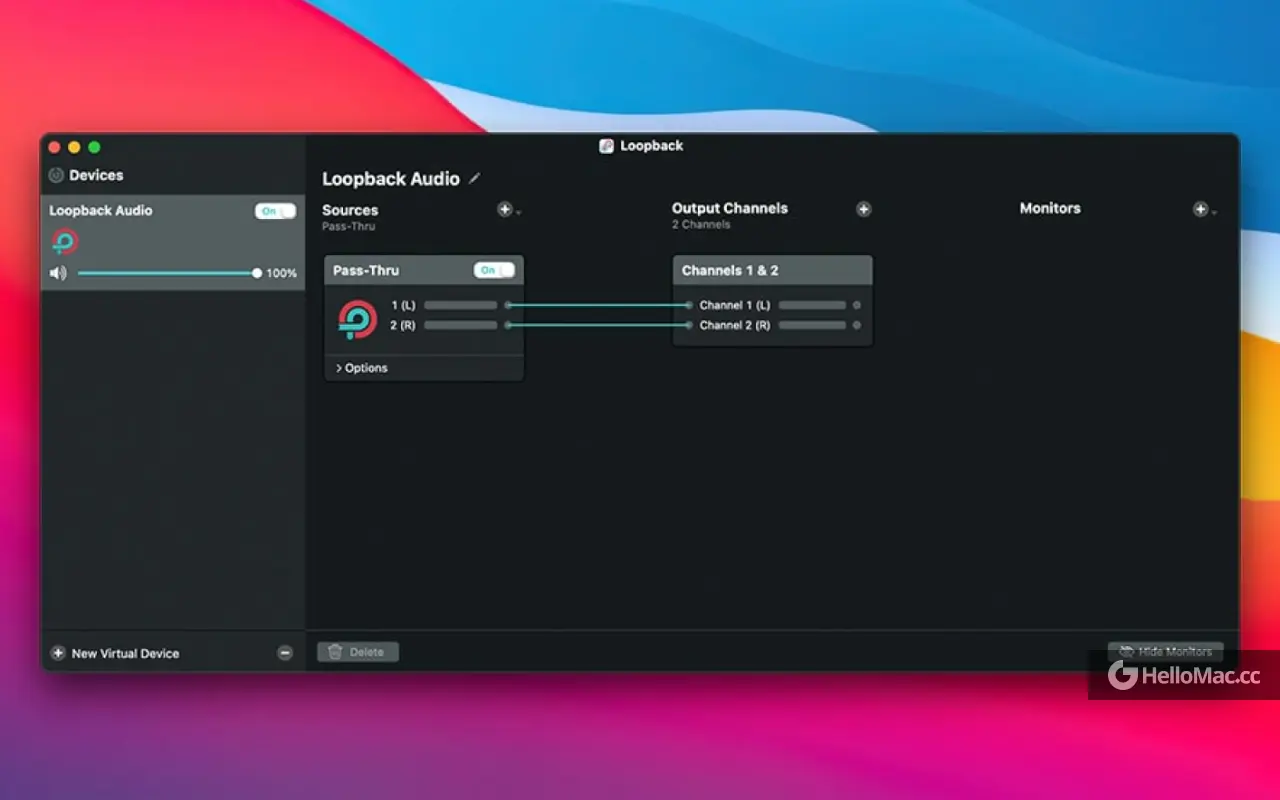
Task: Click the Monitors heading
Action: click(x=1050, y=208)
